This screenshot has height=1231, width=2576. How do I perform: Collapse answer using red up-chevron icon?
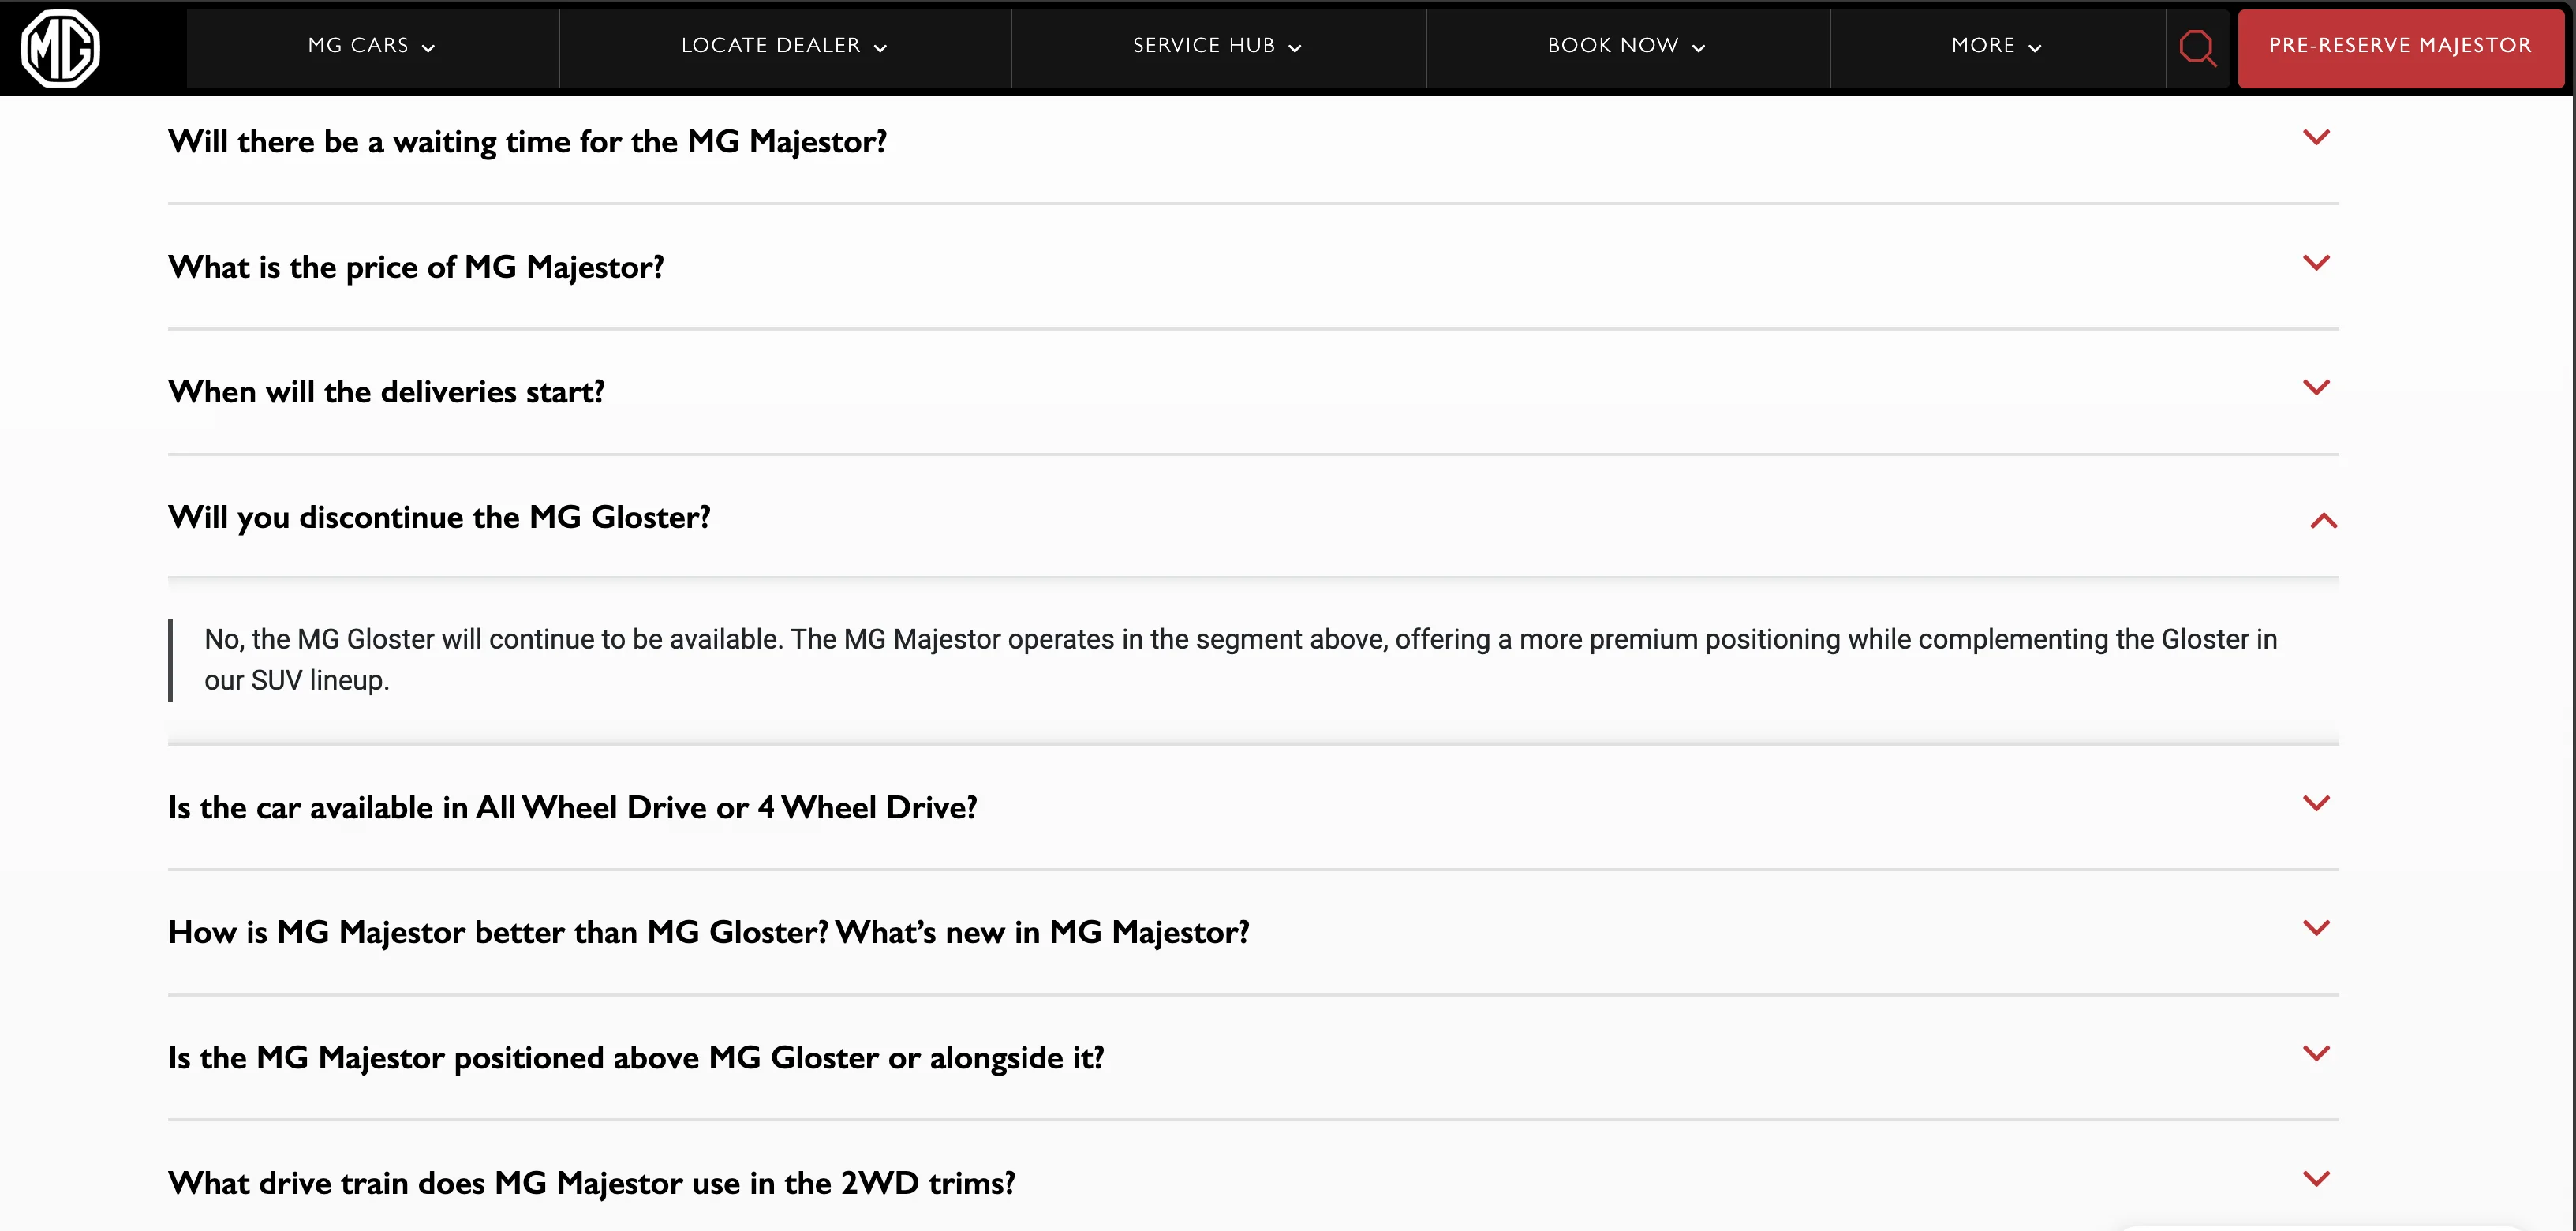[2323, 520]
